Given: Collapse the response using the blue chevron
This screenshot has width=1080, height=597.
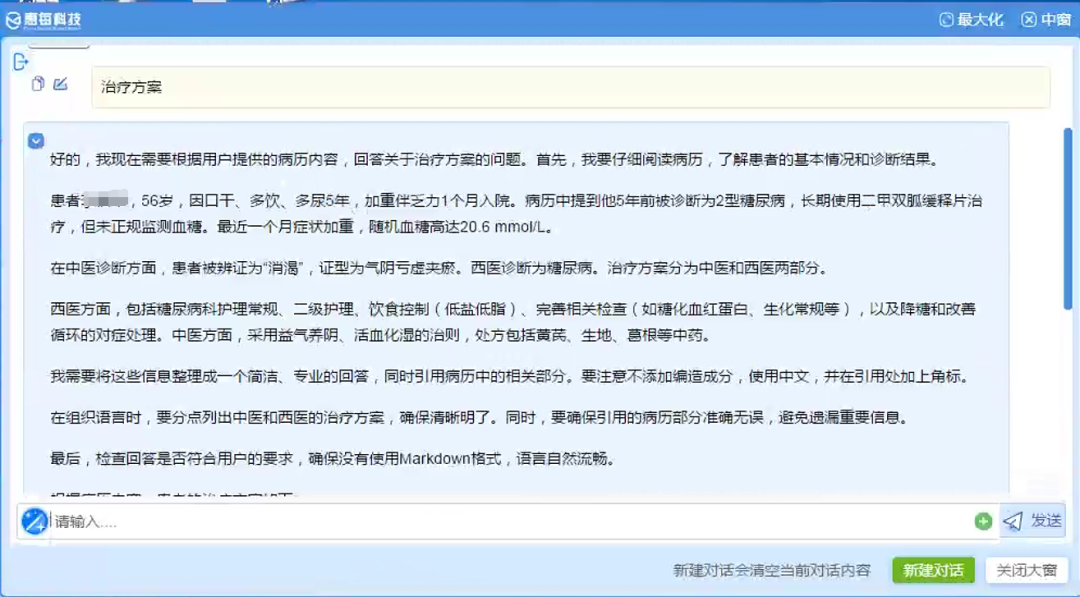Looking at the screenshot, I should point(37,140).
